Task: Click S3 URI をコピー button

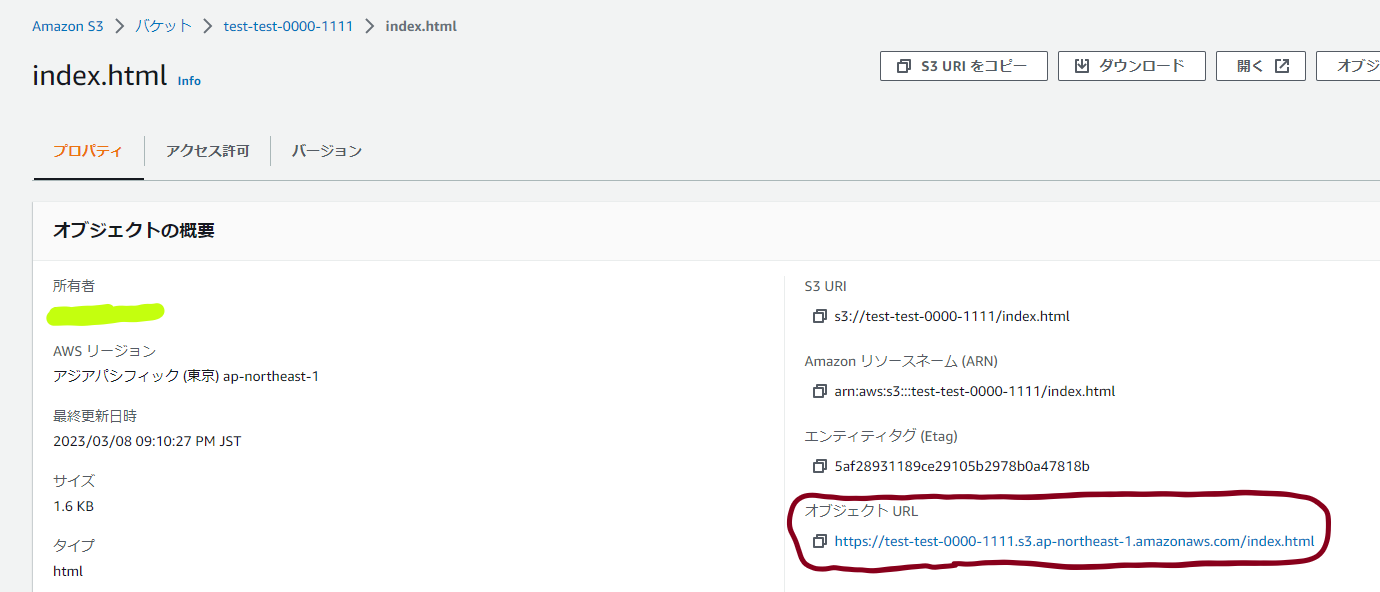Action: [x=963, y=66]
